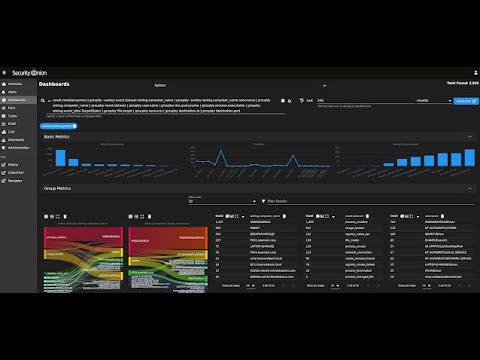Screen dimensions: 480x360
Task: Maximize the event.dataset sankey diagram
Action: pyautogui.click(x=58, y=217)
